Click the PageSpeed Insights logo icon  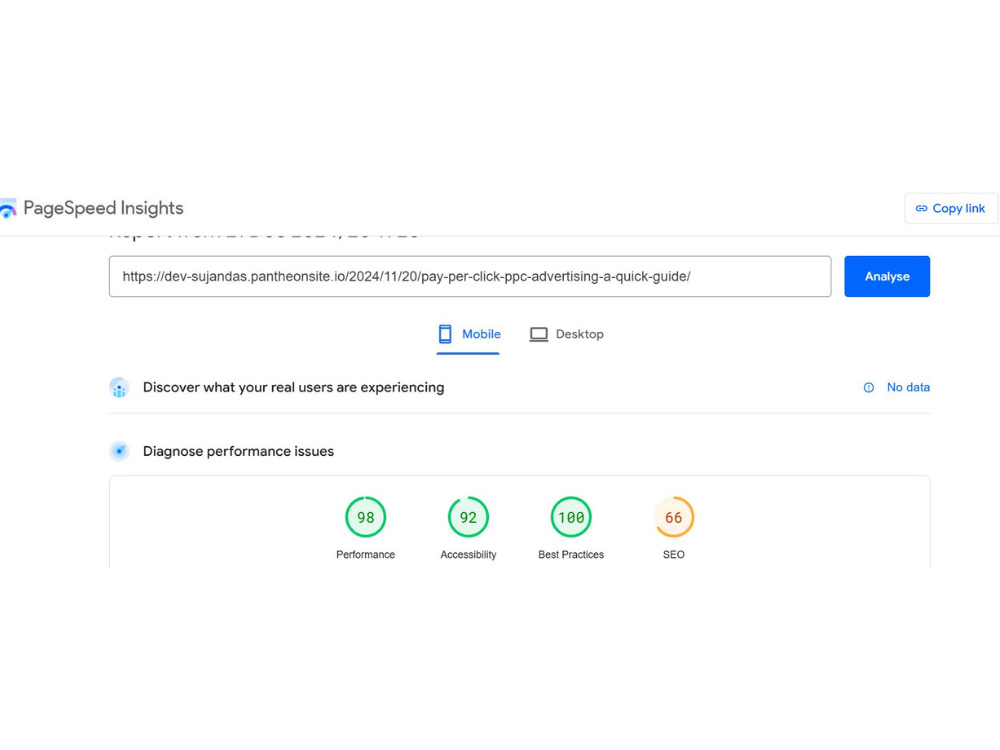pyautogui.click(x=8, y=209)
